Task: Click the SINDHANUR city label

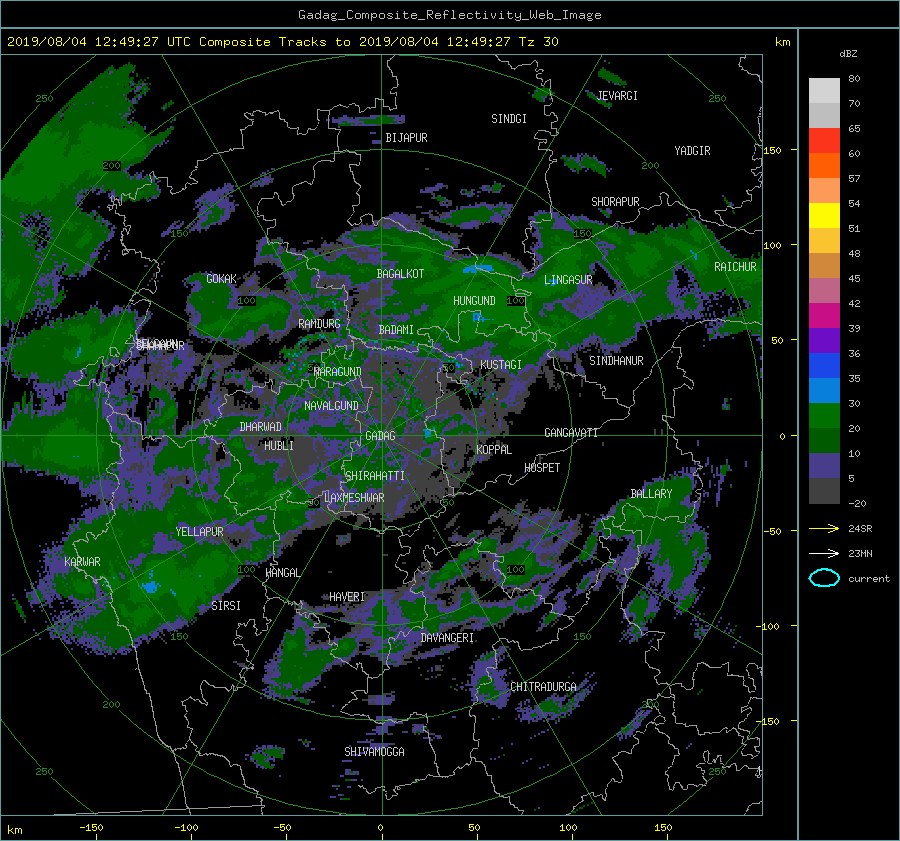Action: coord(616,361)
